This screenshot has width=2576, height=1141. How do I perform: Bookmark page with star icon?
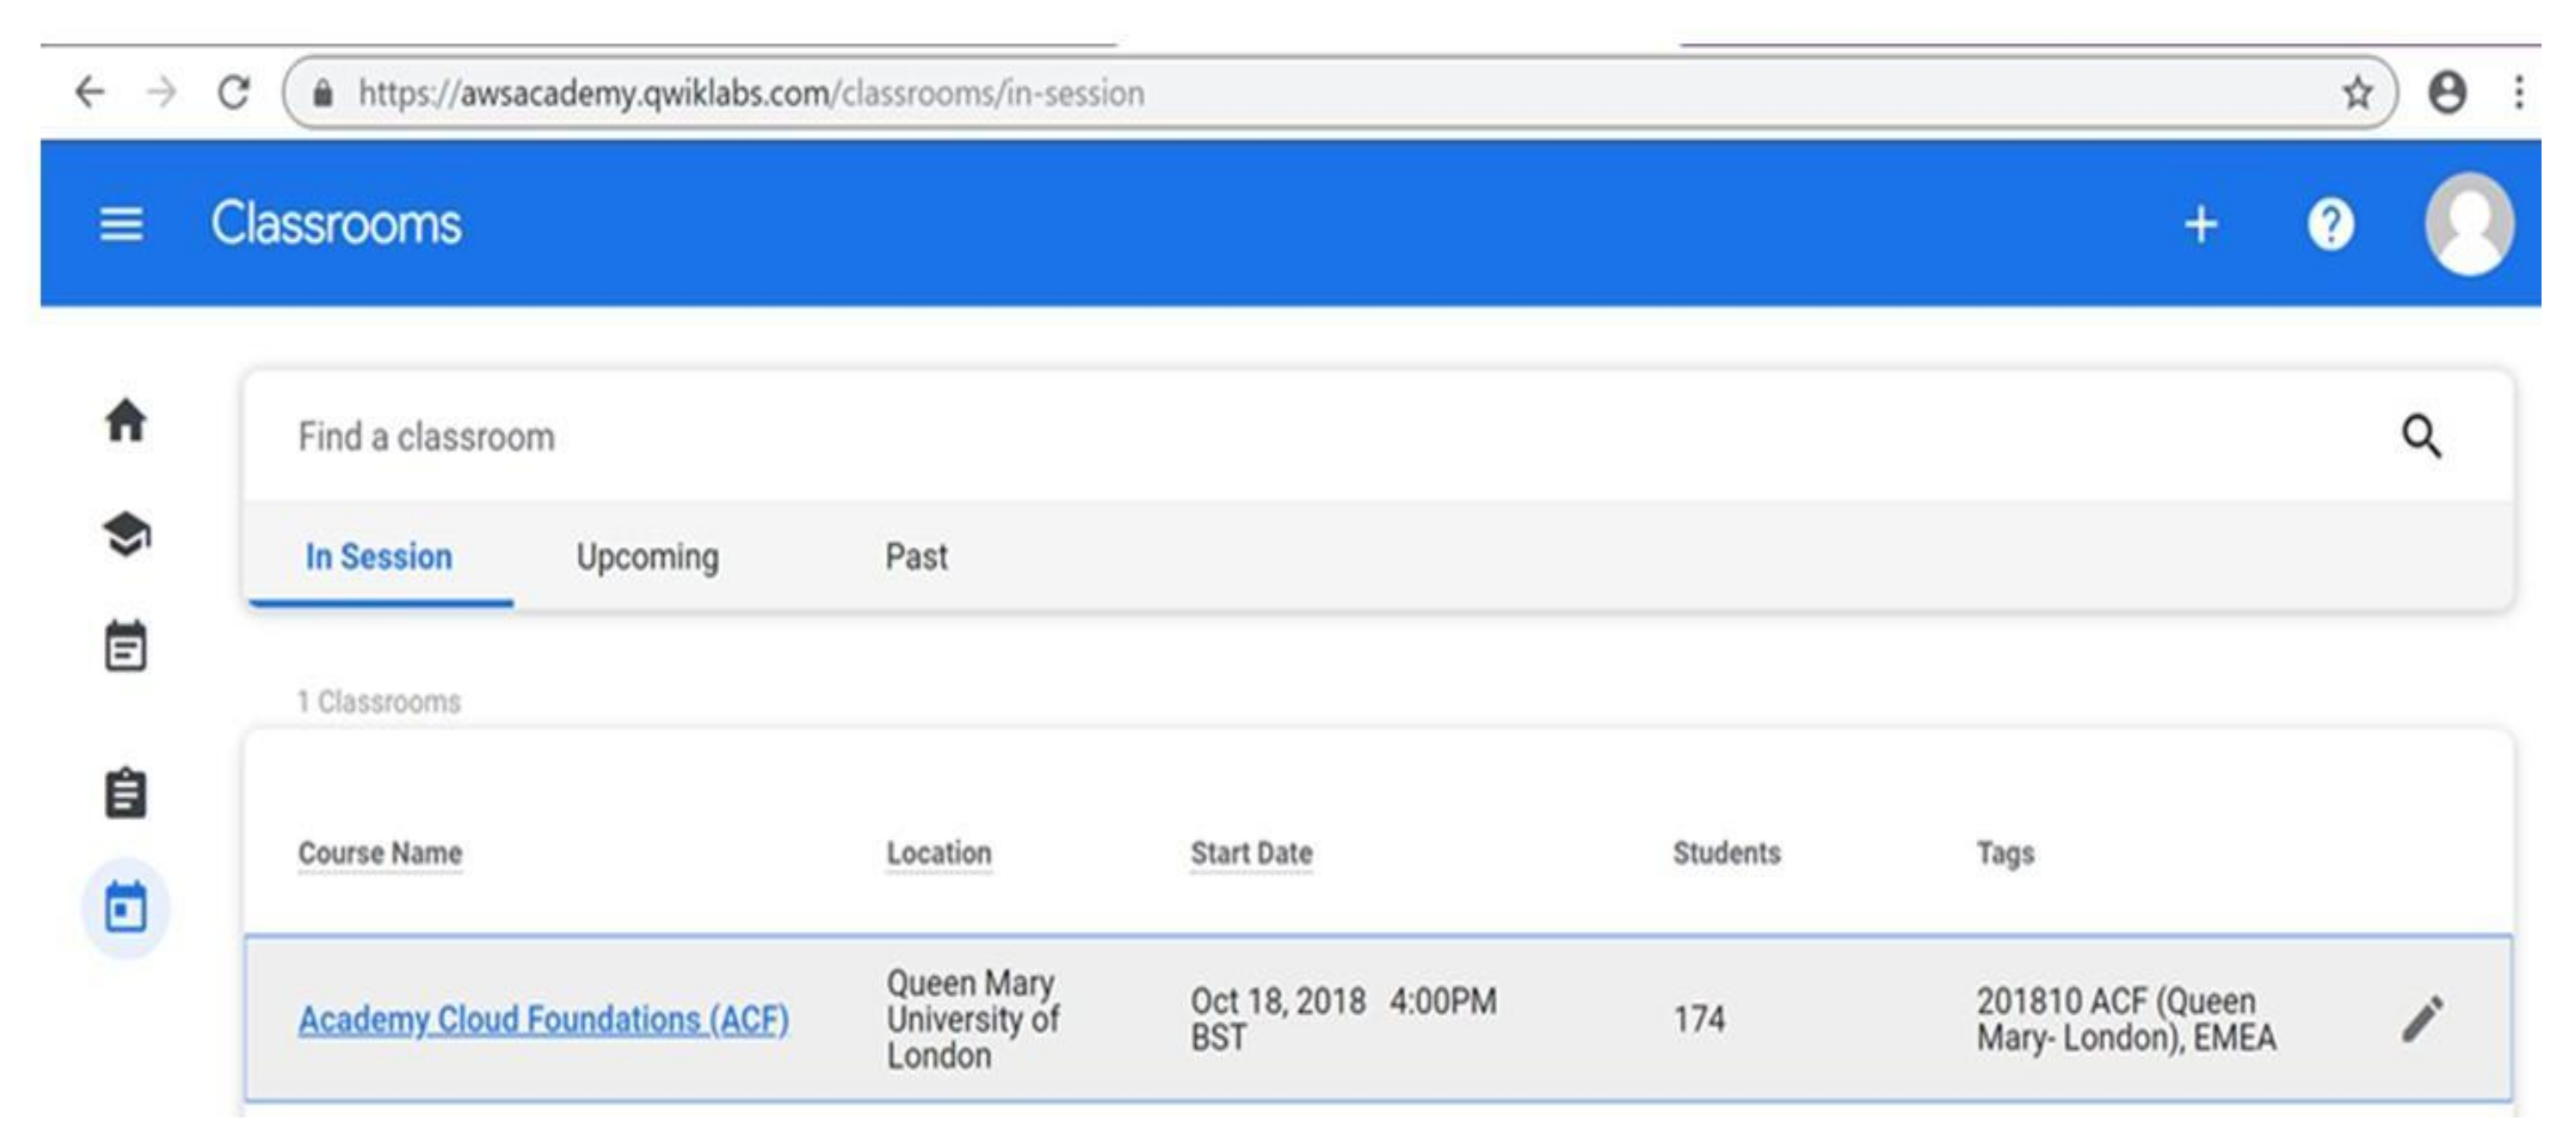(2357, 93)
